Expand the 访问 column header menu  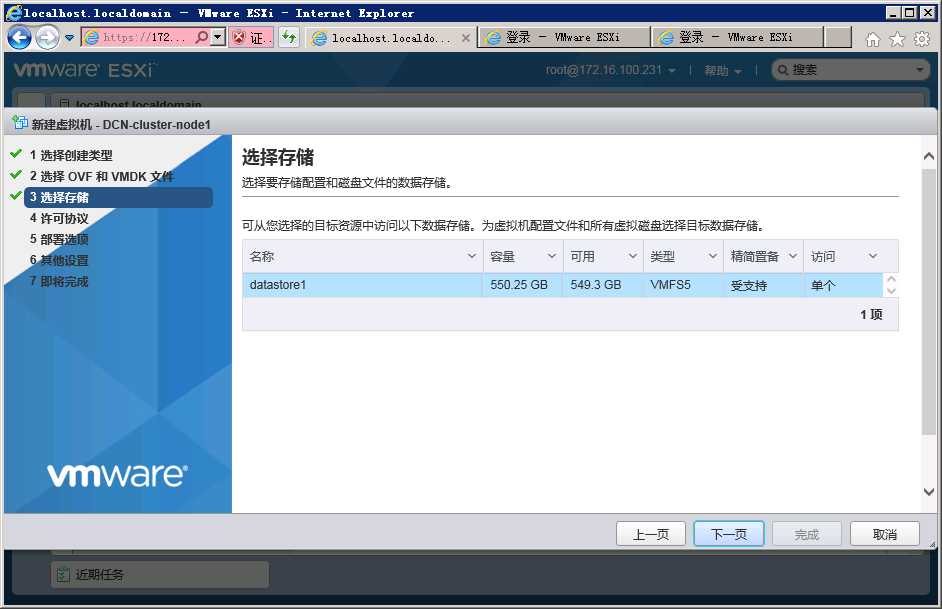coord(873,256)
